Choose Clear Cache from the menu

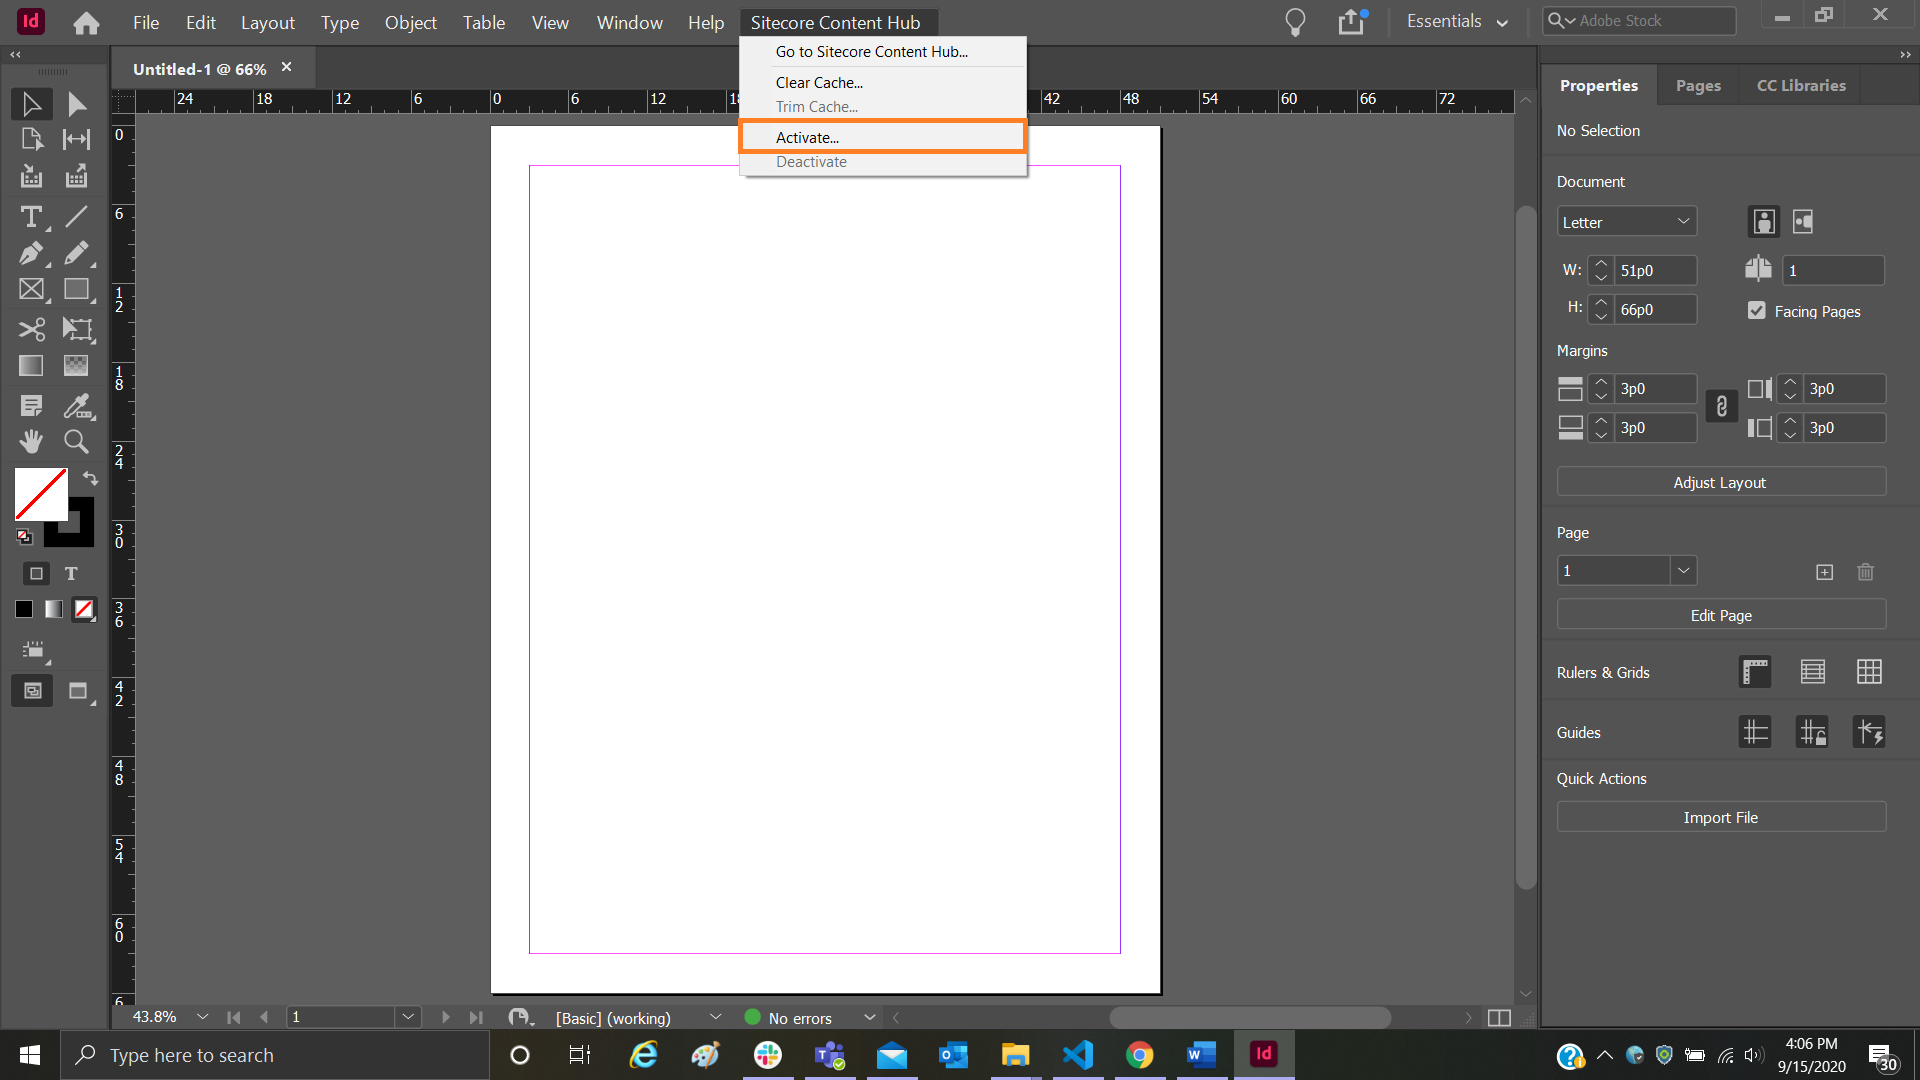pyautogui.click(x=883, y=83)
